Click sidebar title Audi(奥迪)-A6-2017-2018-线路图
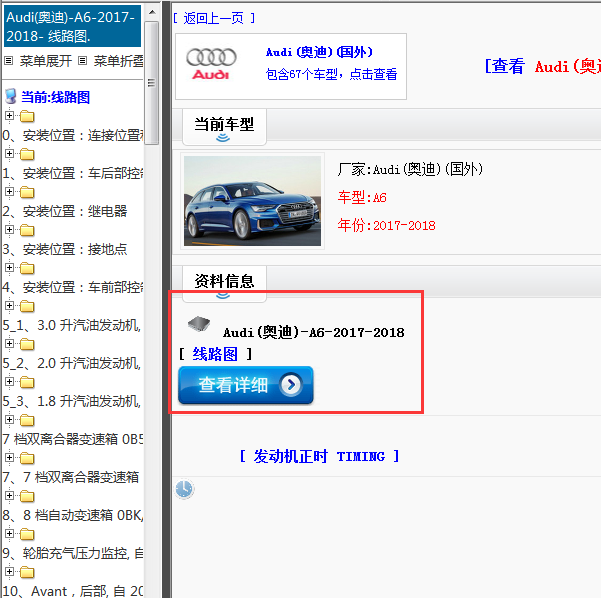This screenshot has height=598, width=601. pyautogui.click(x=72, y=26)
